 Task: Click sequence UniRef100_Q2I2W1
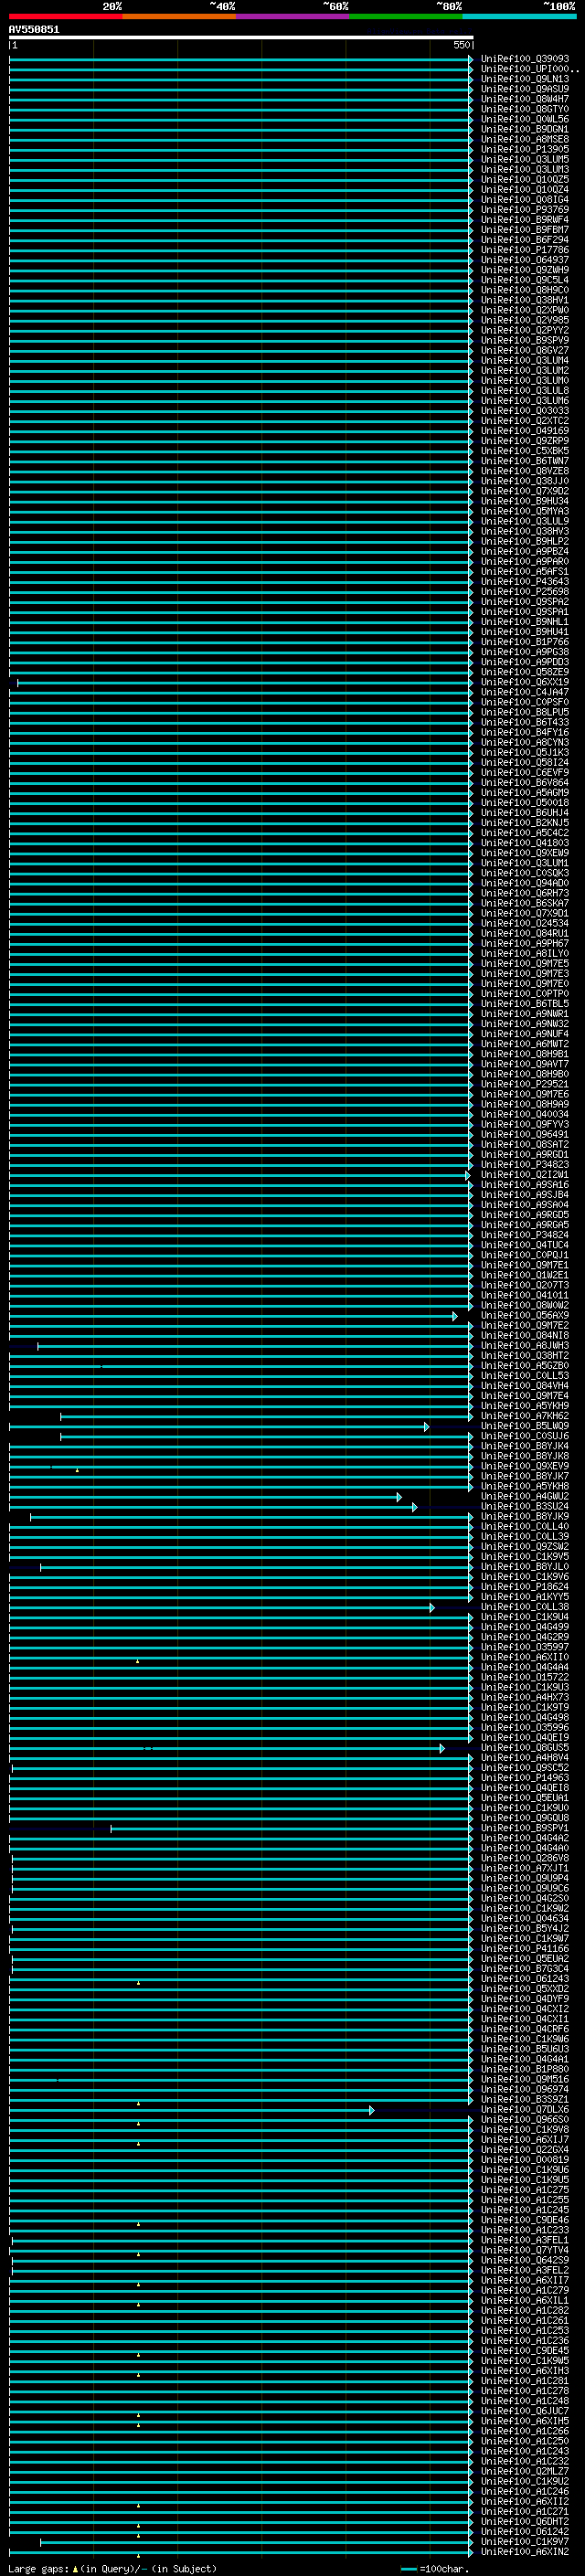(x=525, y=1175)
